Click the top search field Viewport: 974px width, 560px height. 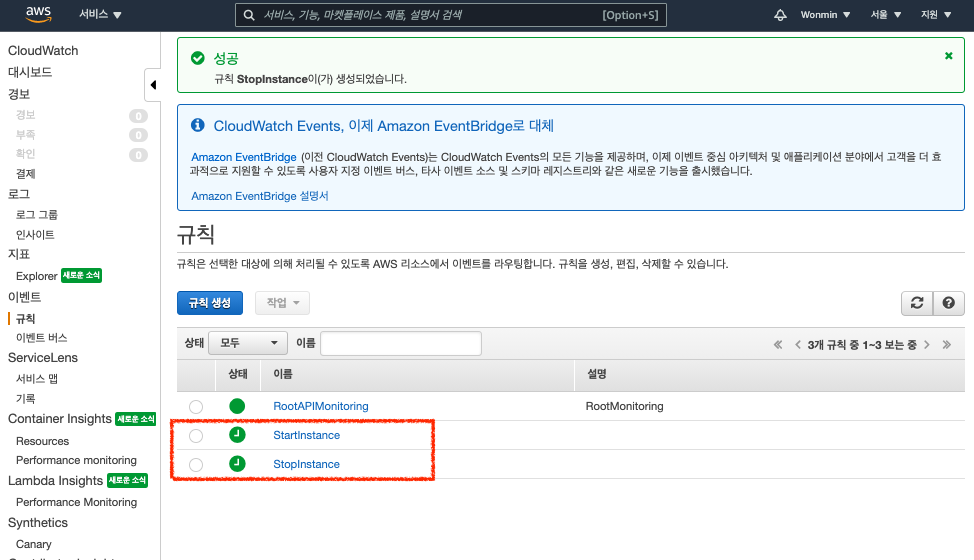pyautogui.click(x=451, y=15)
